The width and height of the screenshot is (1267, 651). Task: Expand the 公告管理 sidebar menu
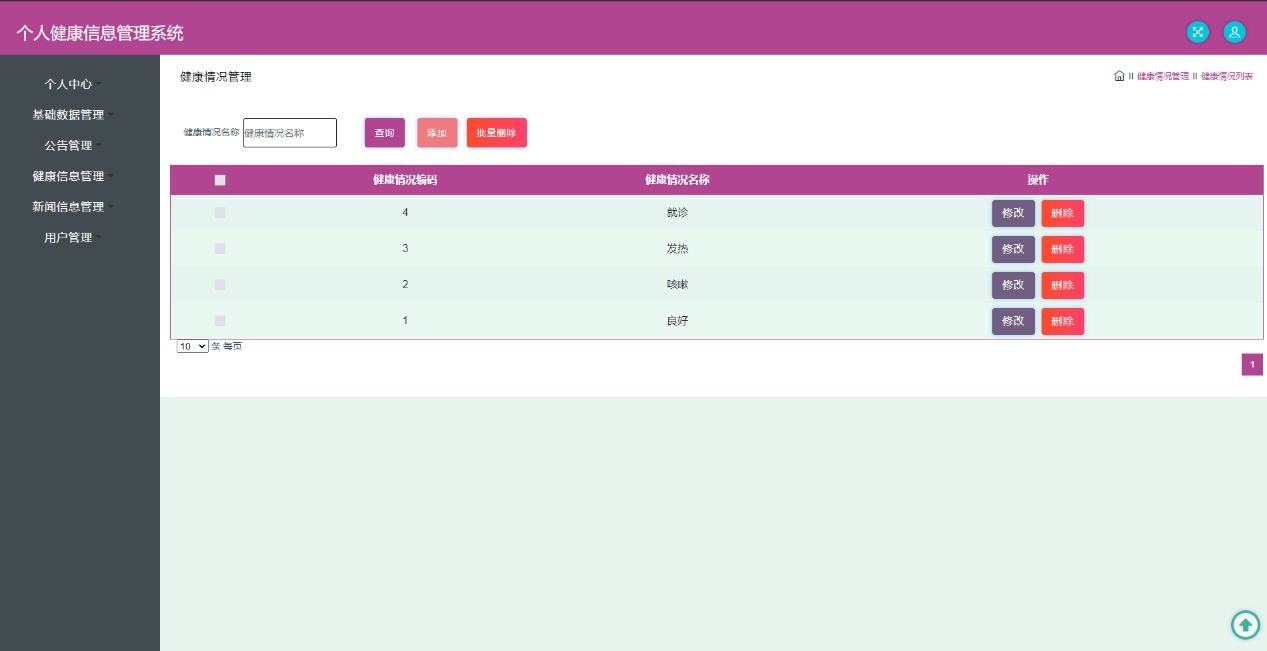(73, 145)
